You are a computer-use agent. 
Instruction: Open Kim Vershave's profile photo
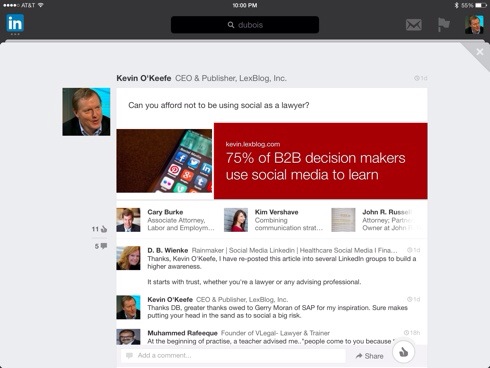click(x=236, y=220)
